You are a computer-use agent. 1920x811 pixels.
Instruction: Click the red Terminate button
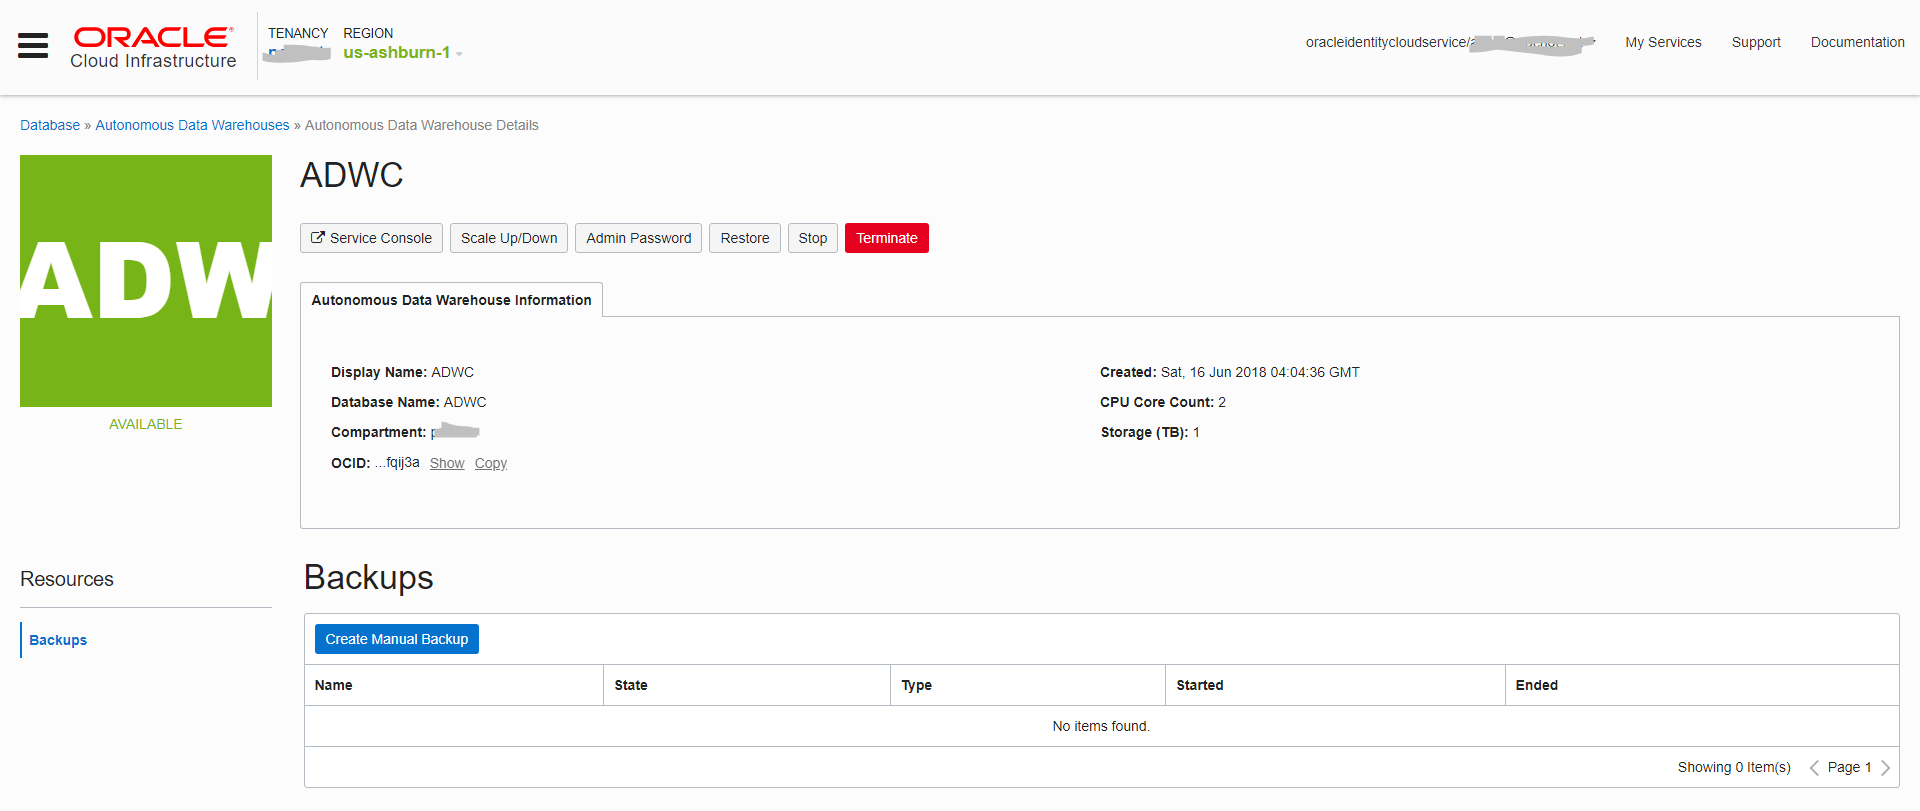tap(887, 238)
